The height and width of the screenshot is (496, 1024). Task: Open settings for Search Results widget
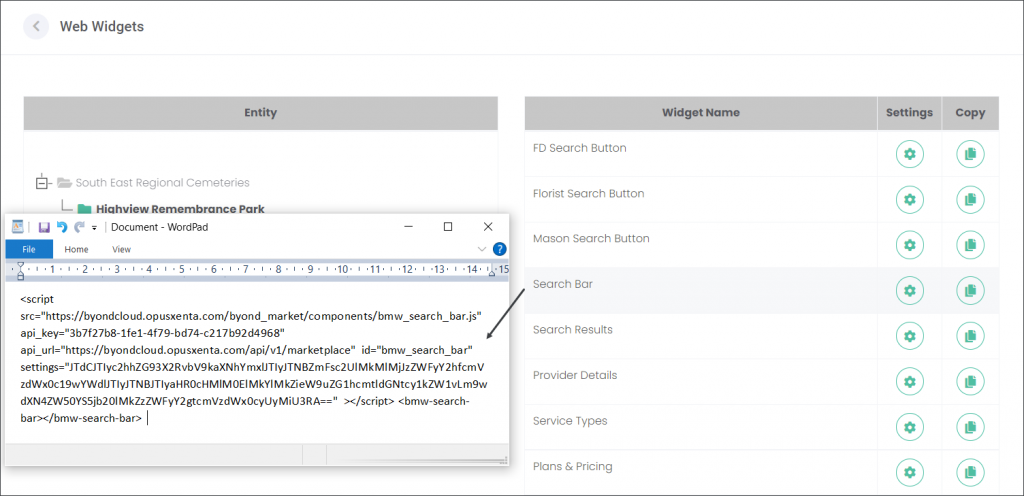tap(910, 336)
